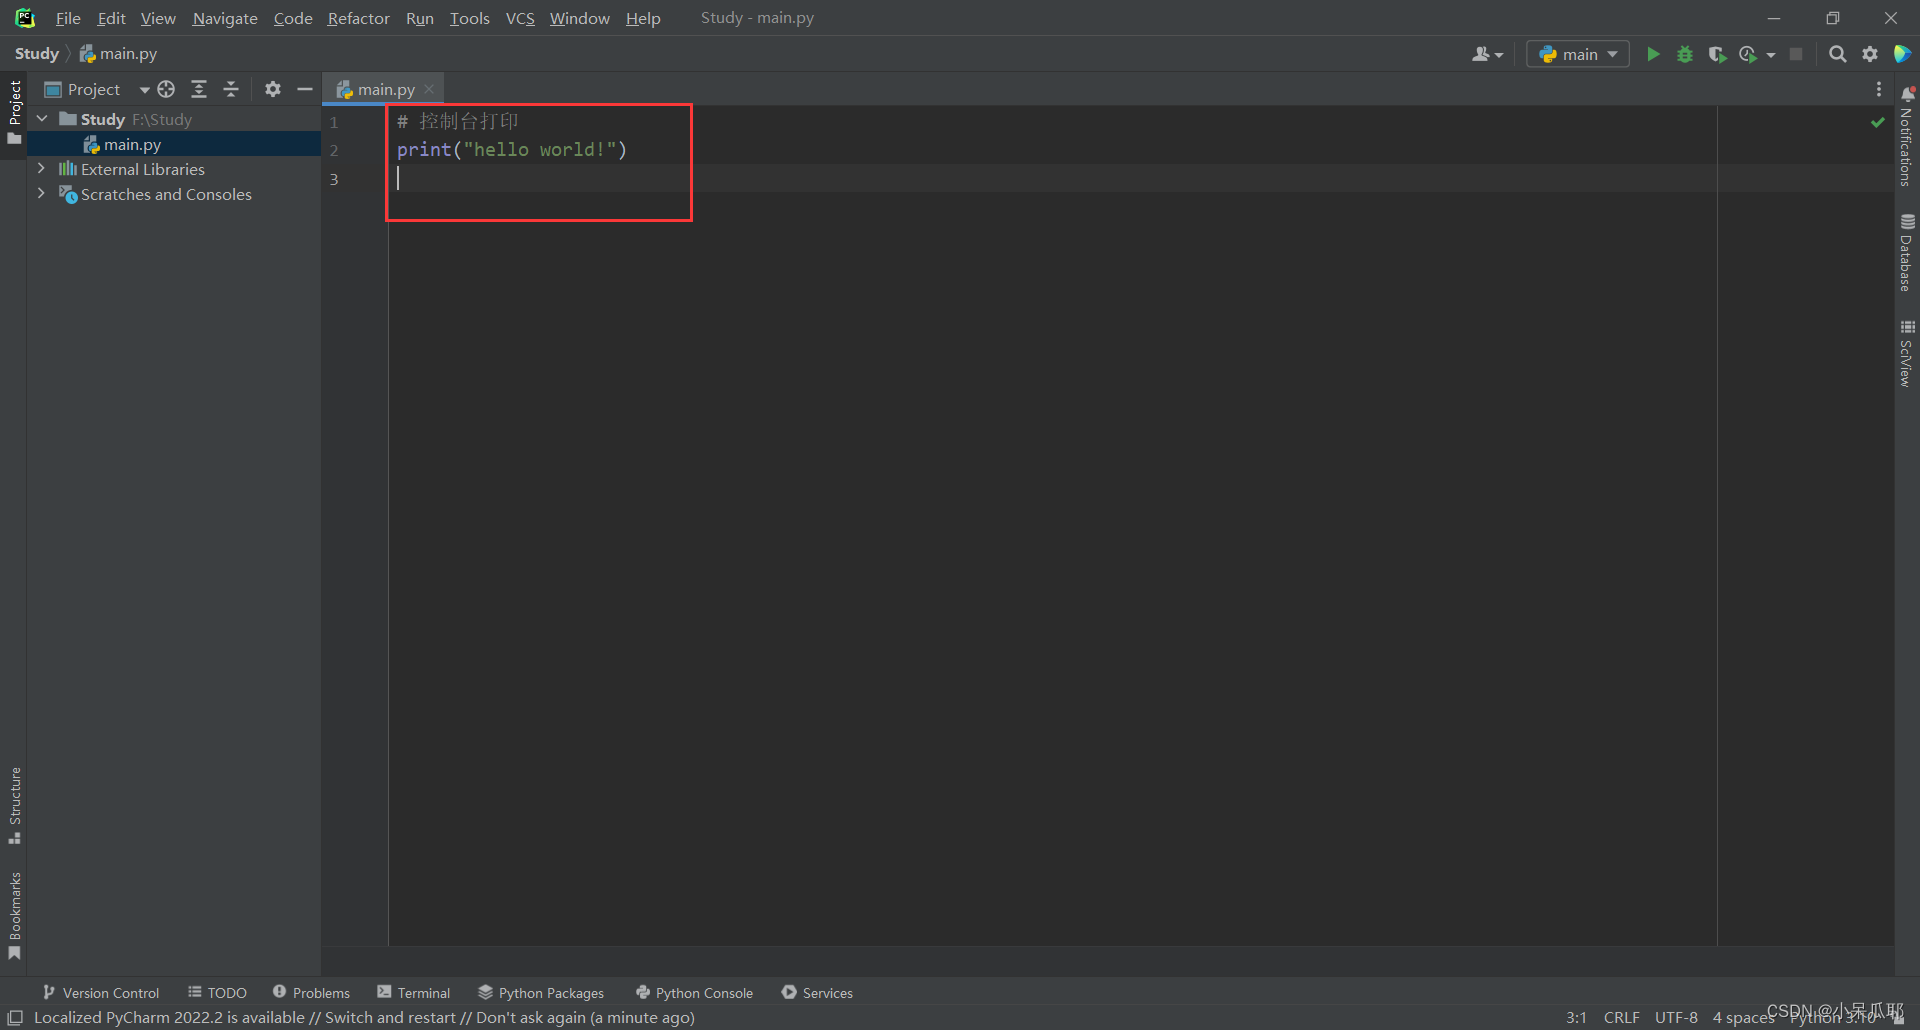Open the VCS menu
This screenshot has width=1920, height=1030.
pos(520,18)
